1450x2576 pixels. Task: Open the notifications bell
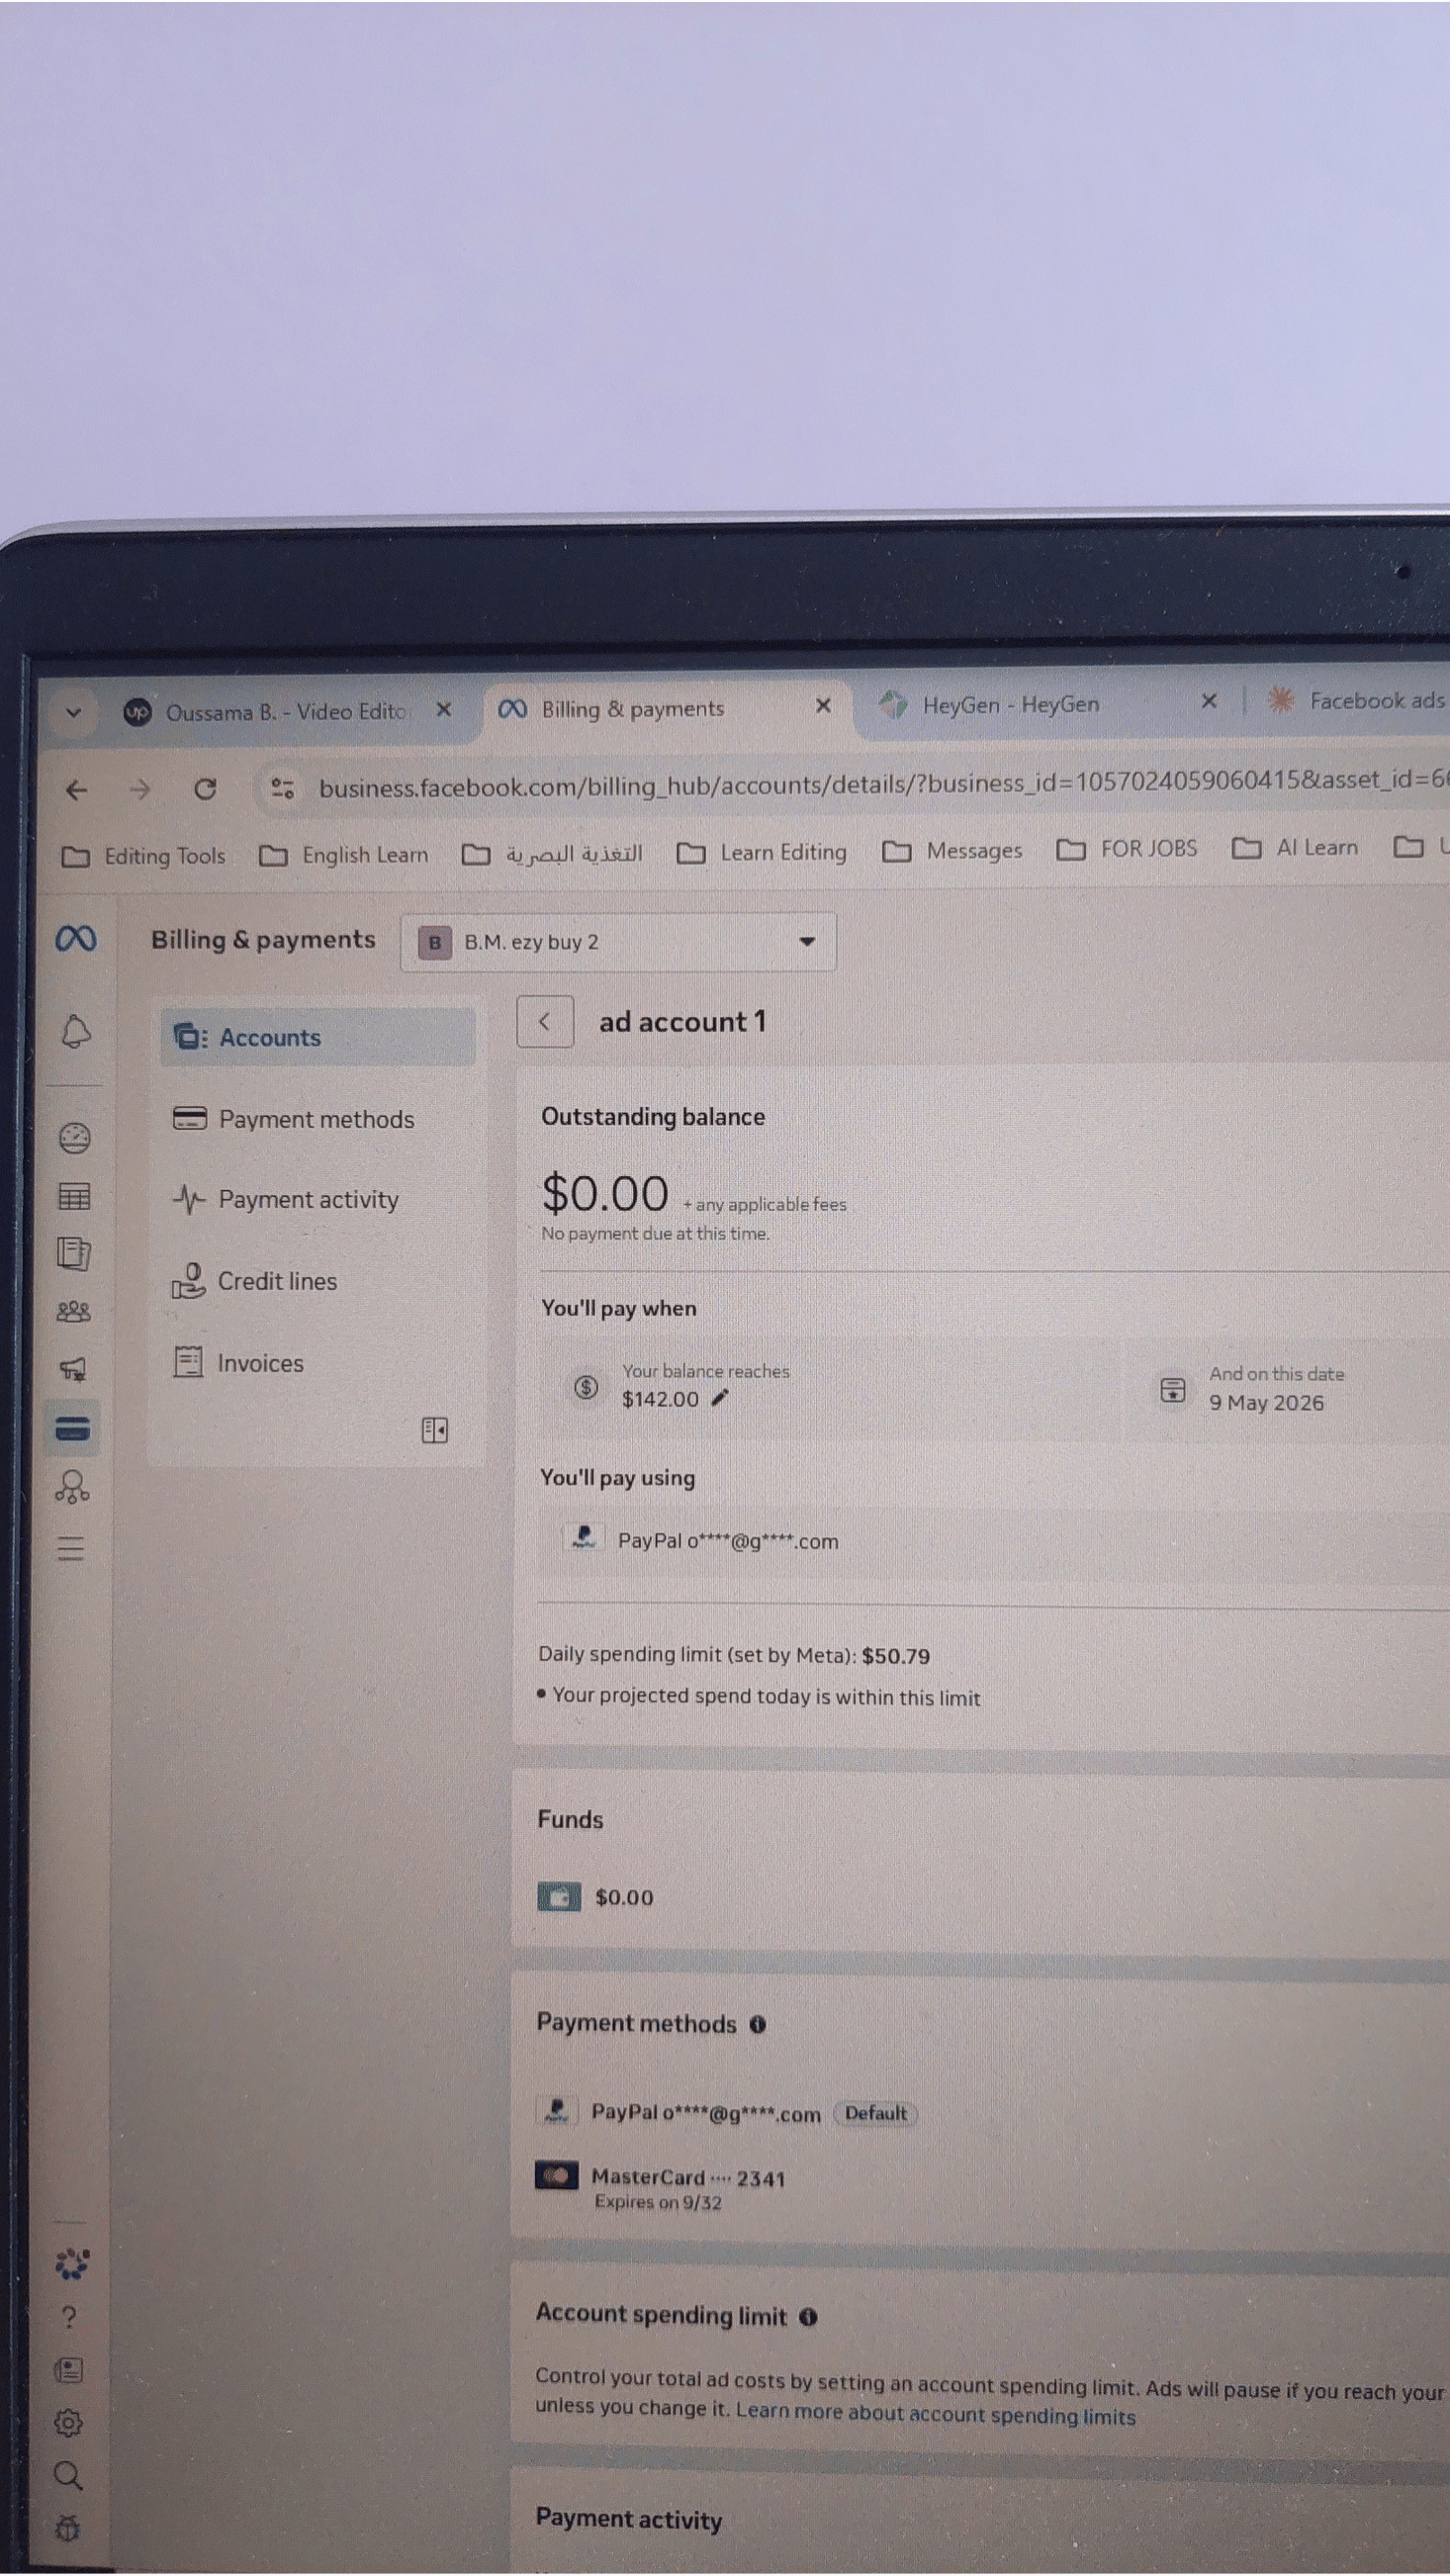75,1032
